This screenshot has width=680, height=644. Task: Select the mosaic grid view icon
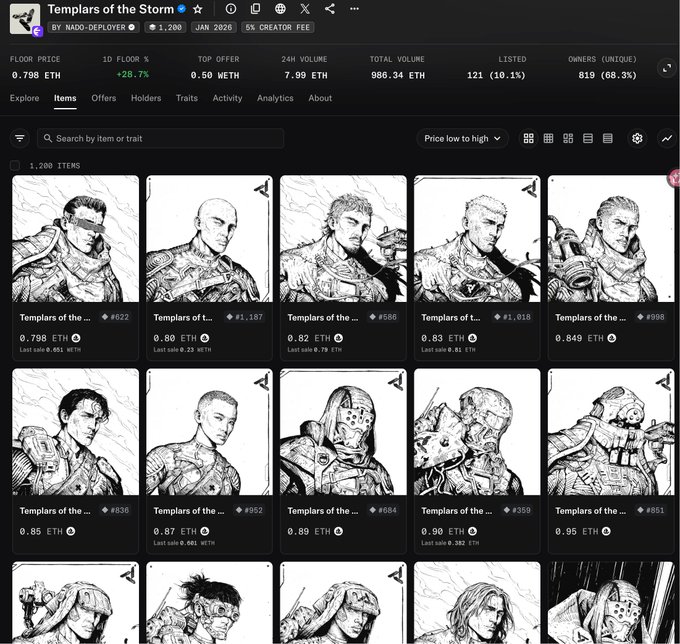tap(568, 138)
